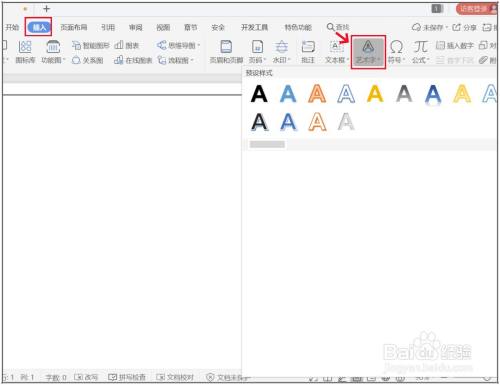Screen dimensions: 500x385
Task: Click the red login button at top right
Action: point(476,9)
